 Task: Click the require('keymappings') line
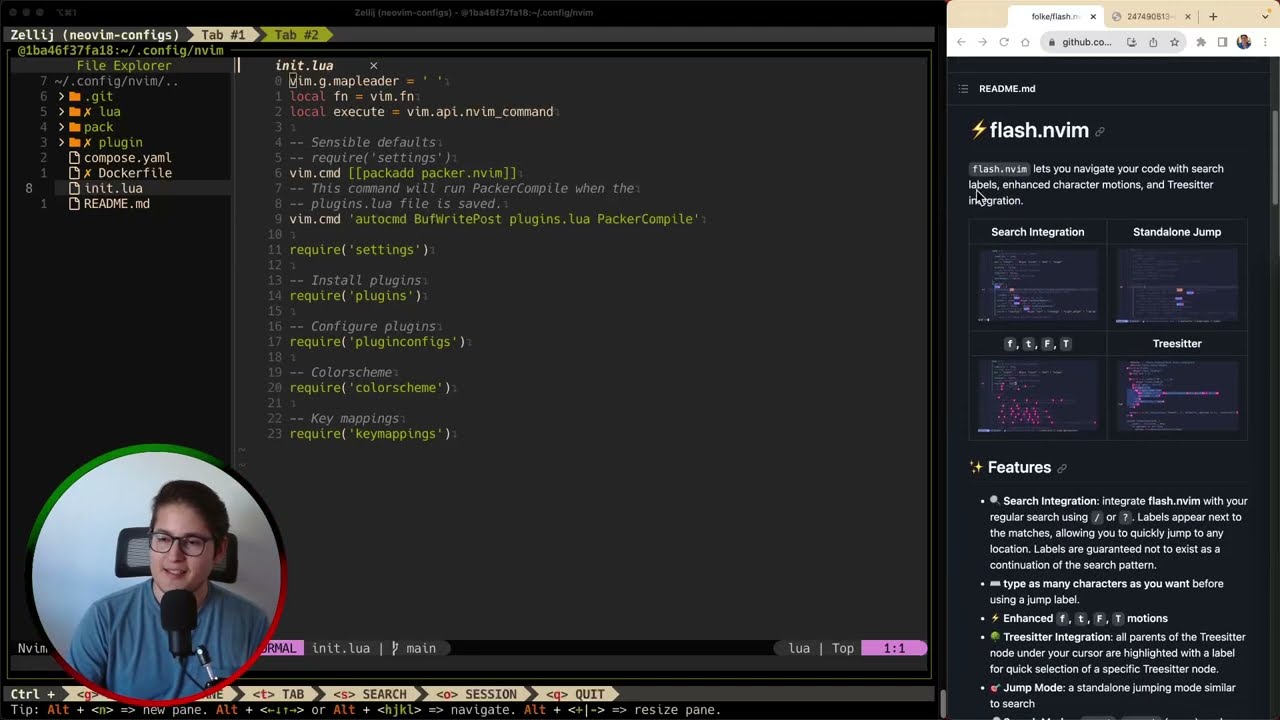click(370, 434)
